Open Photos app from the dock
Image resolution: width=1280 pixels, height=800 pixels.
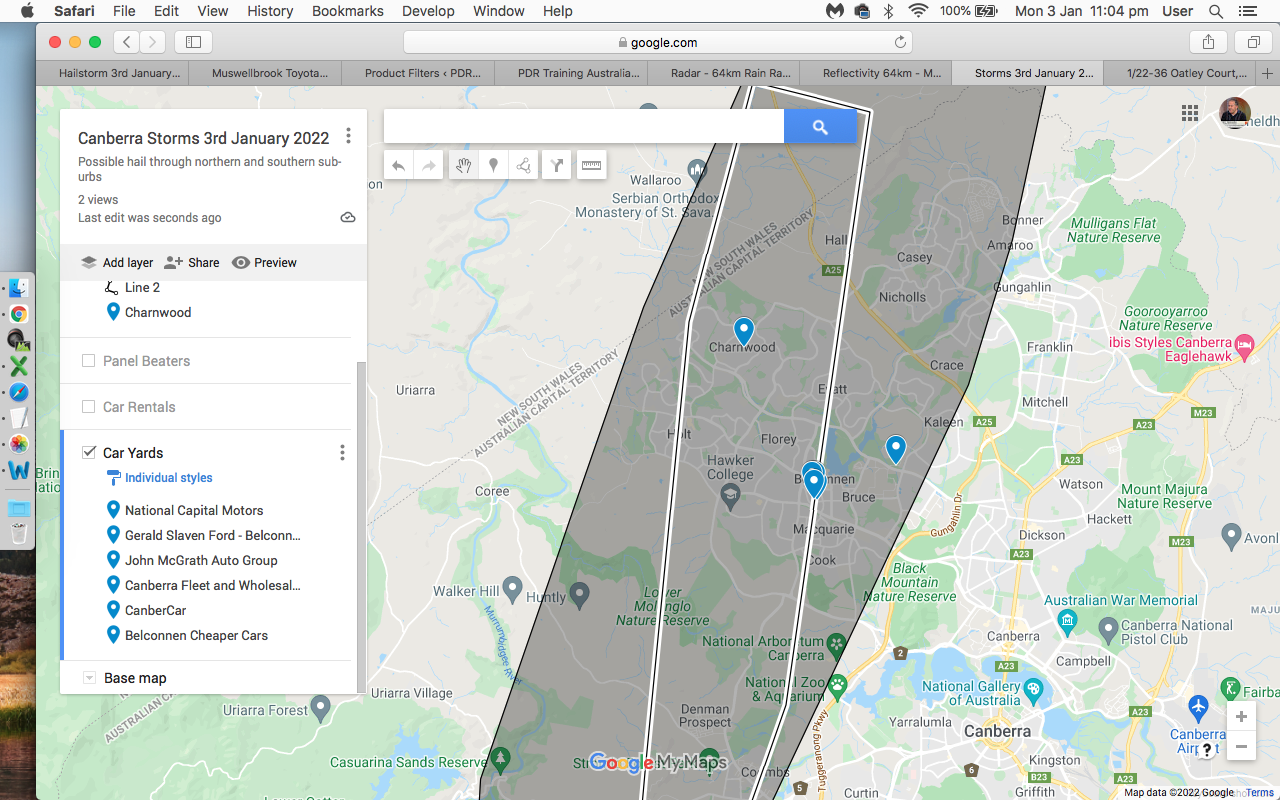coord(18,444)
